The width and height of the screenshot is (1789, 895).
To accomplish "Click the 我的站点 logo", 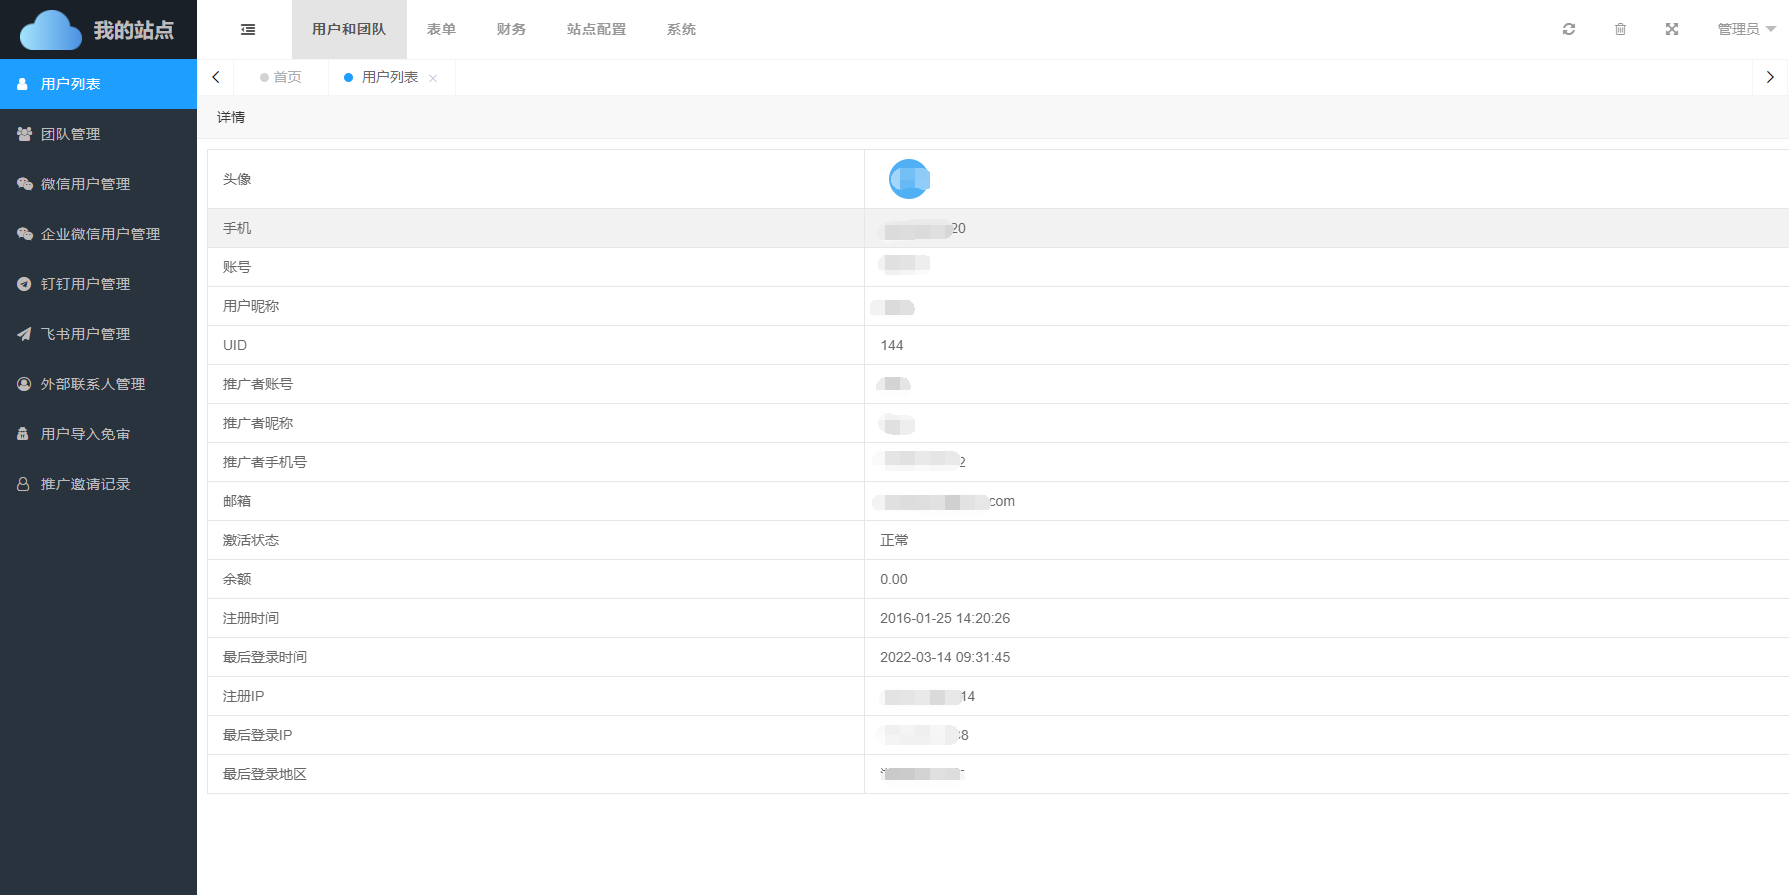I will click(98, 30).
